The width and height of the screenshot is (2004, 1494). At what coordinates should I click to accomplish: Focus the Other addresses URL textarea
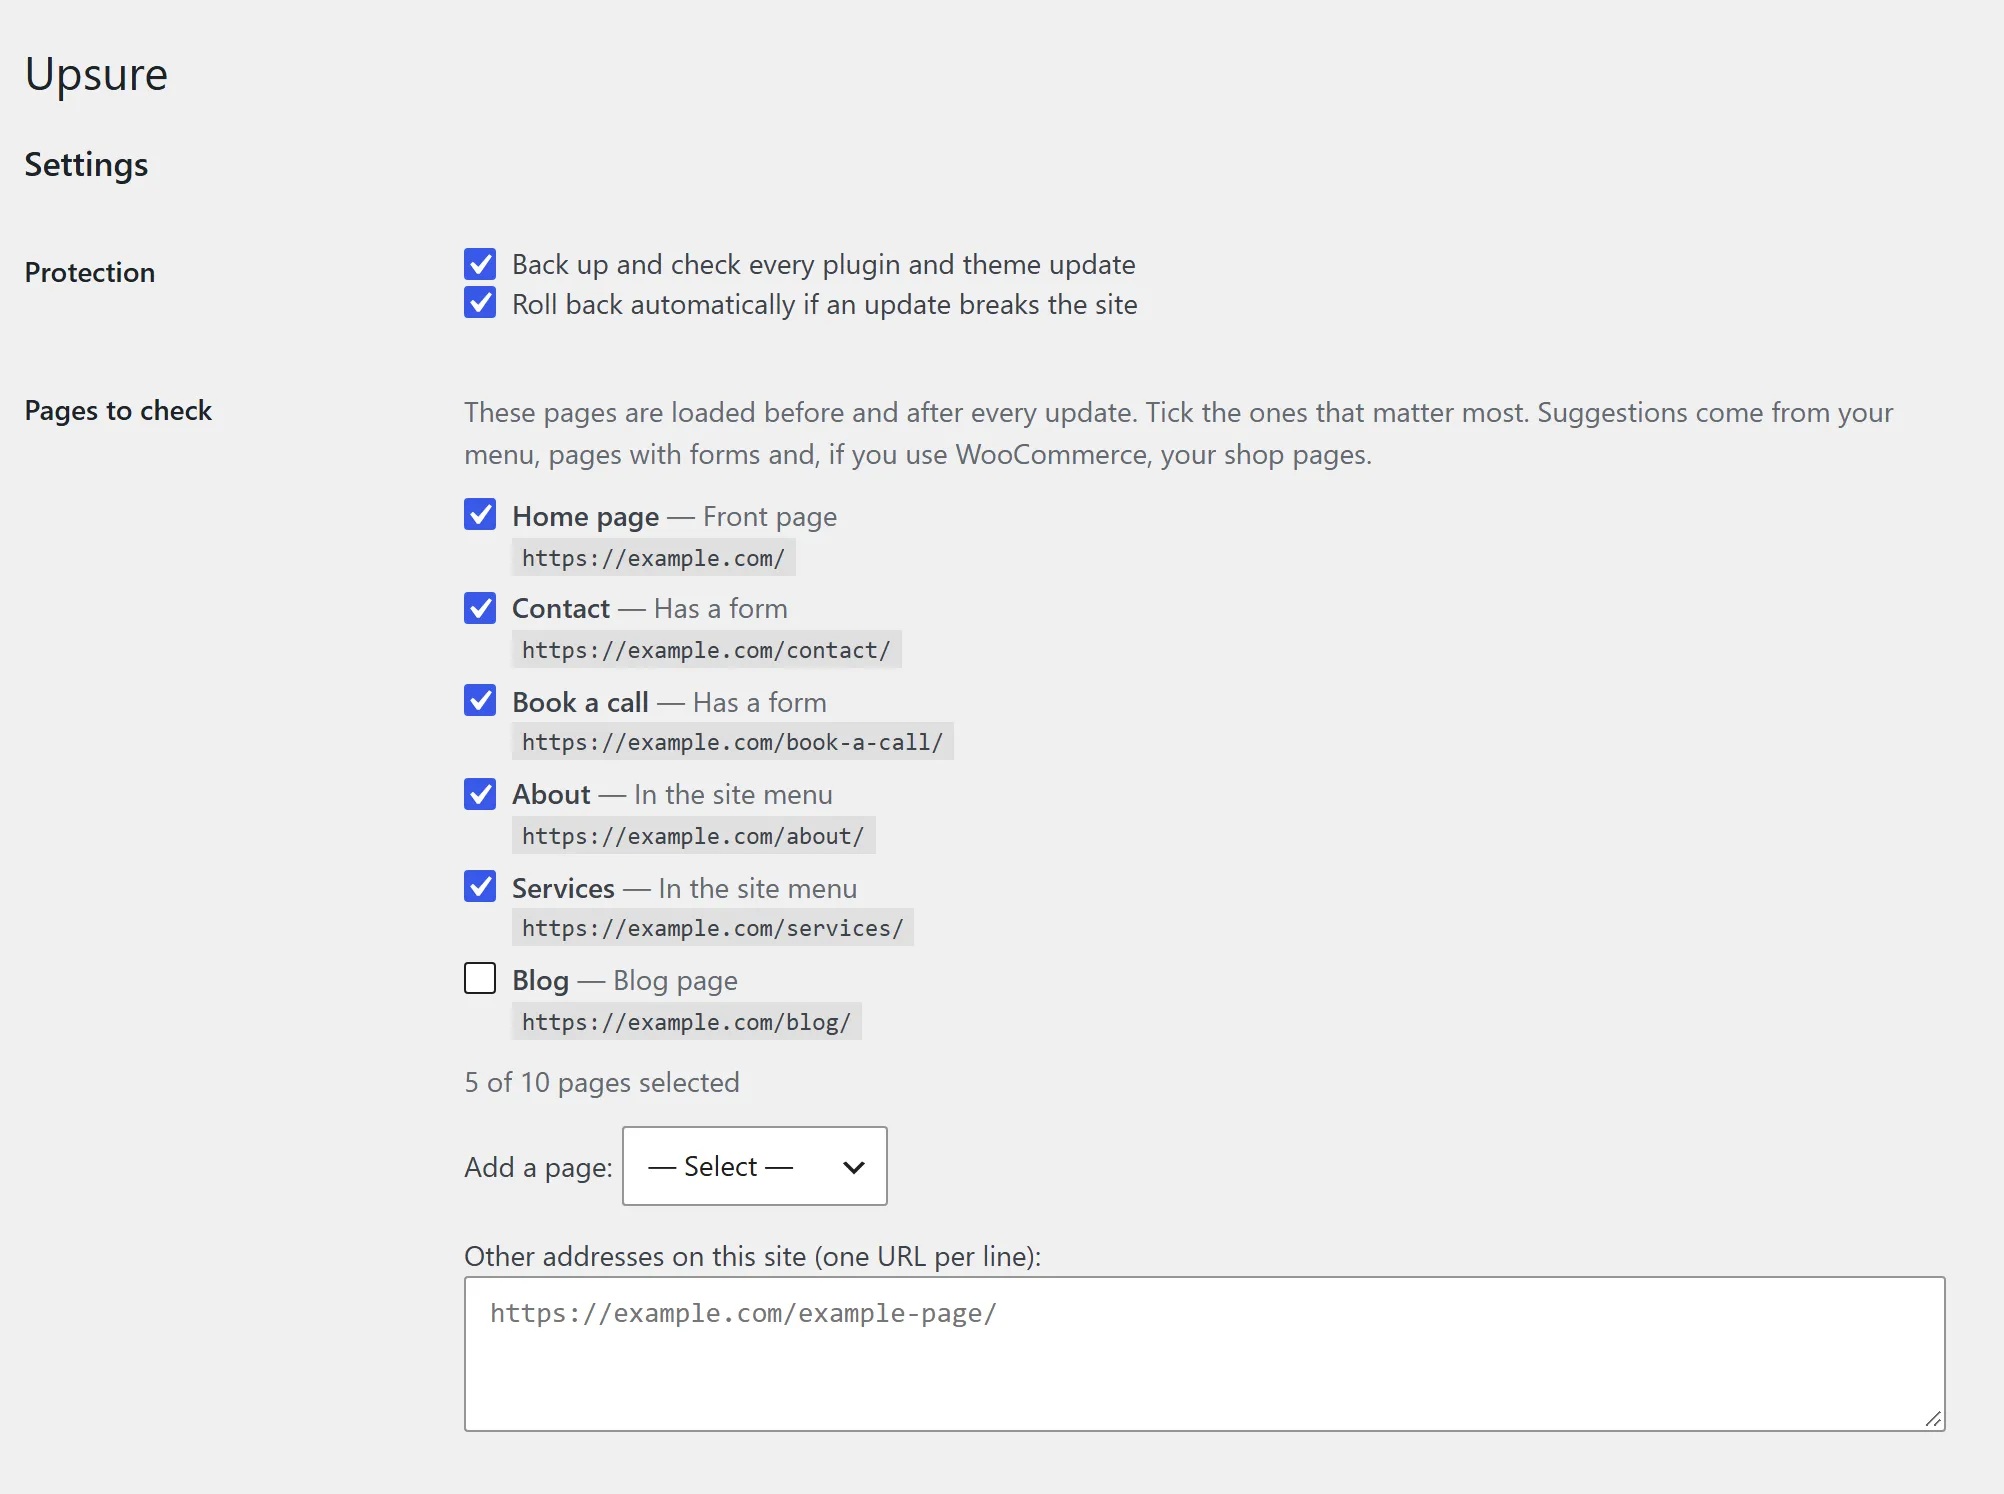[x=1204, y=1354]
